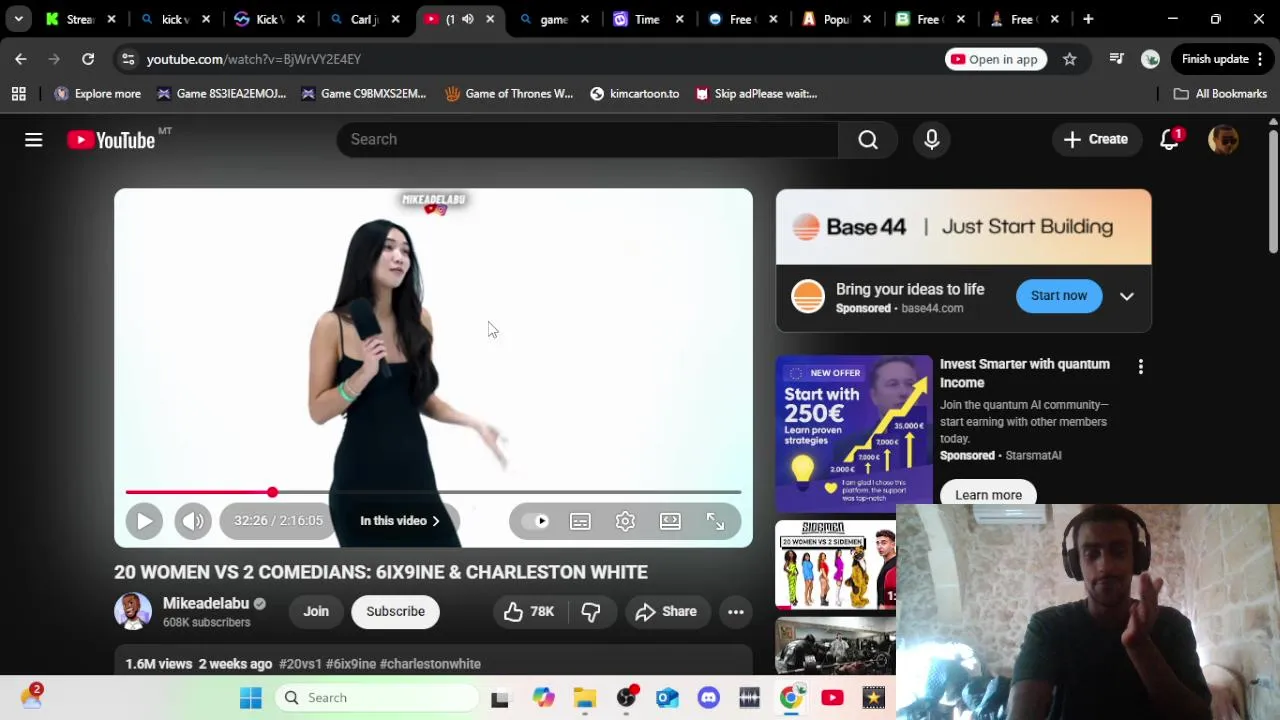Click Open in app in address bar
Image resolution: width=1280 pixels, height=720 pixels.
pyautogui.click(x=994, y=59)
